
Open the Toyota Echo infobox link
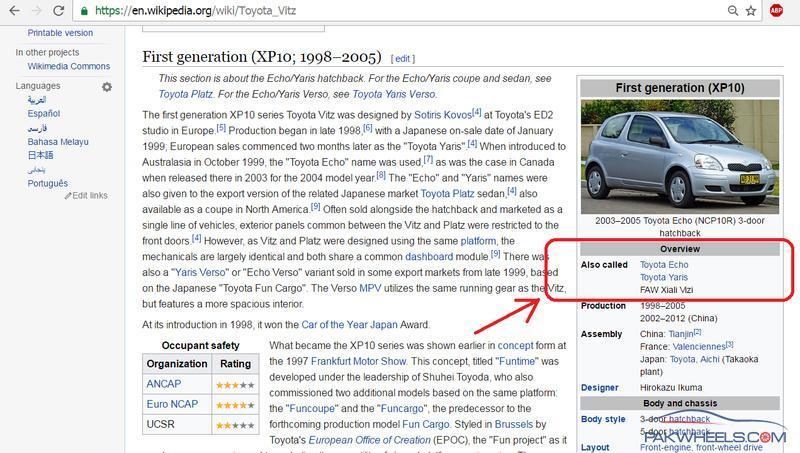tap(664, 265)
